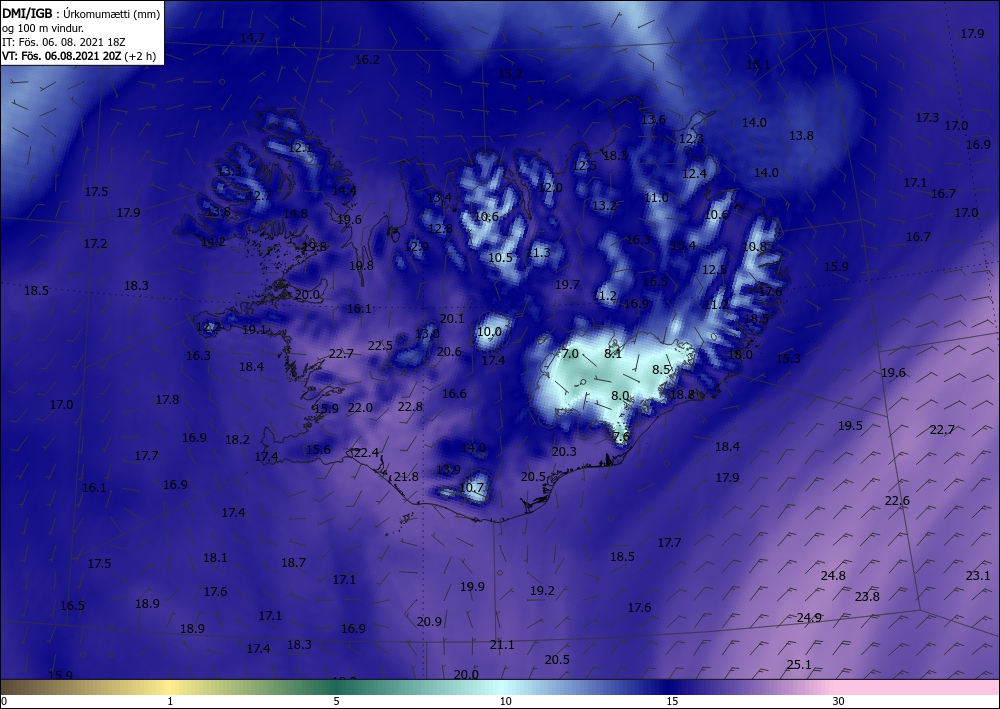This screenshot has height=709, width=1000.
Task: Click the map value 7.0 on the glacier
Action: [x=570, y=353]
